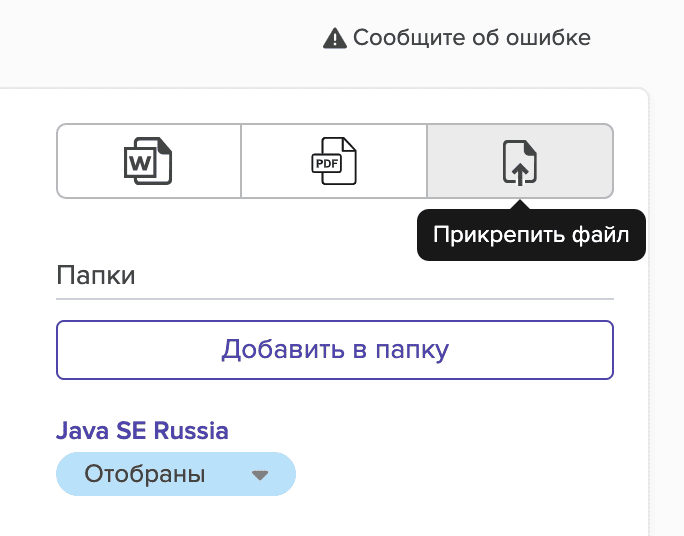
Task: Click the Папки section heading
Action: pos(96,275)
